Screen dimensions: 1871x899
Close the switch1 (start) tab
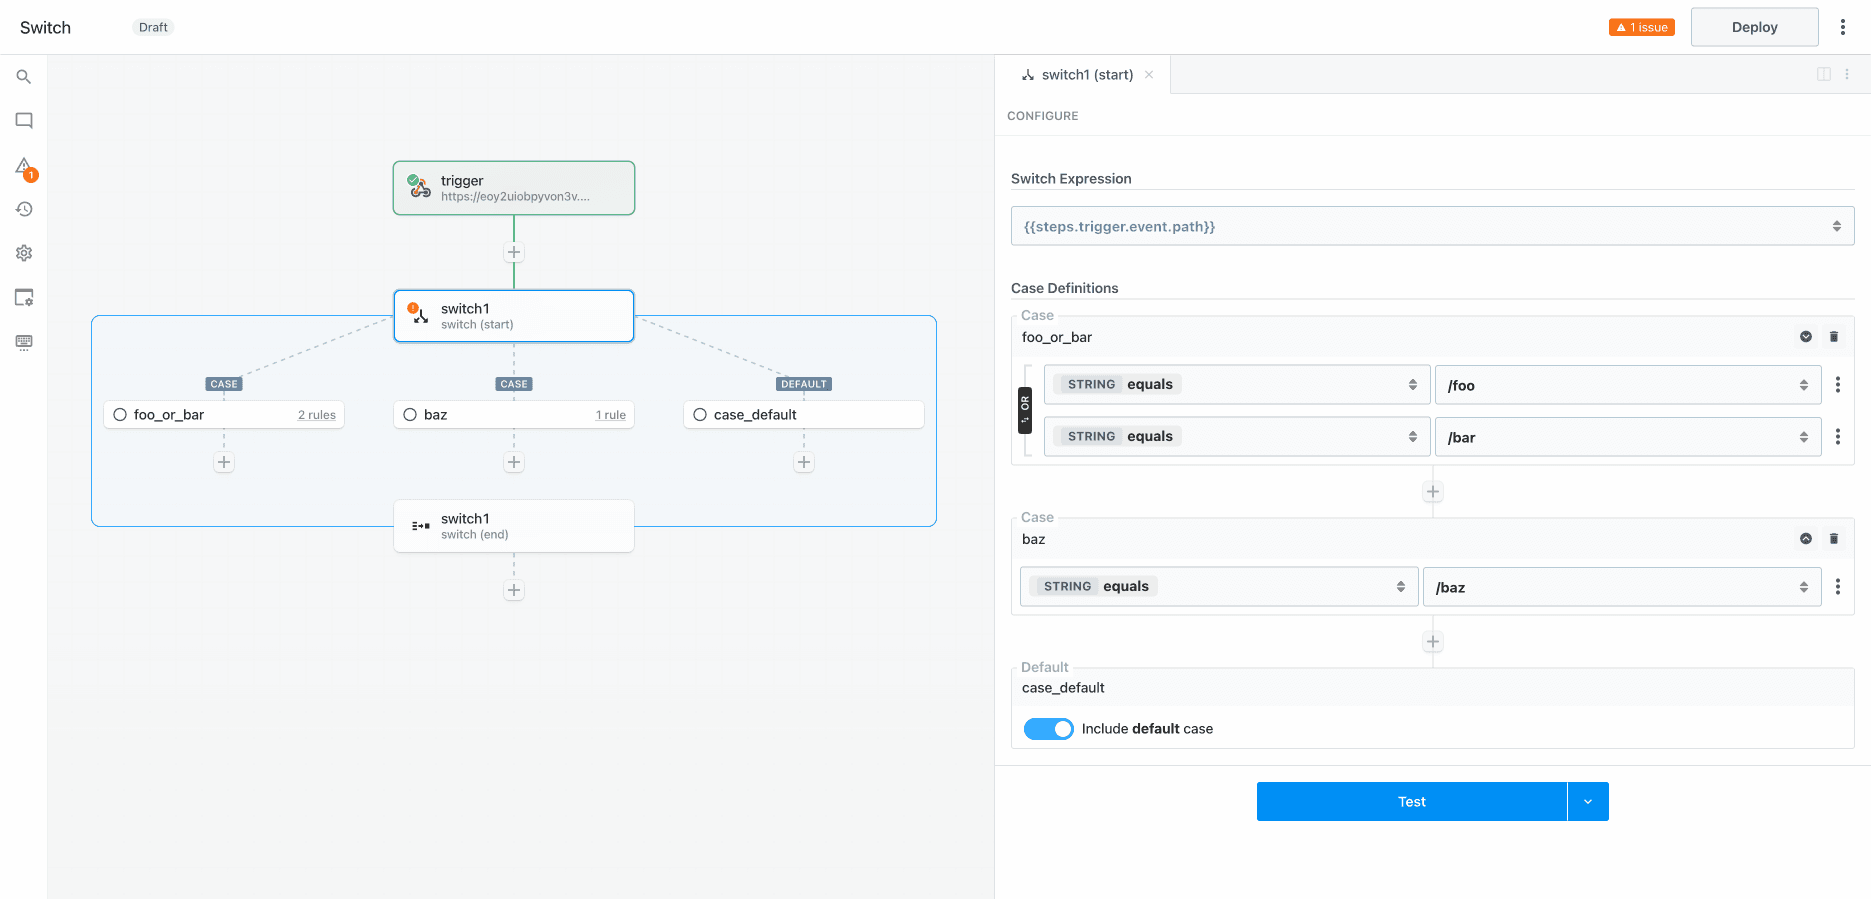tap(1149, 74)
